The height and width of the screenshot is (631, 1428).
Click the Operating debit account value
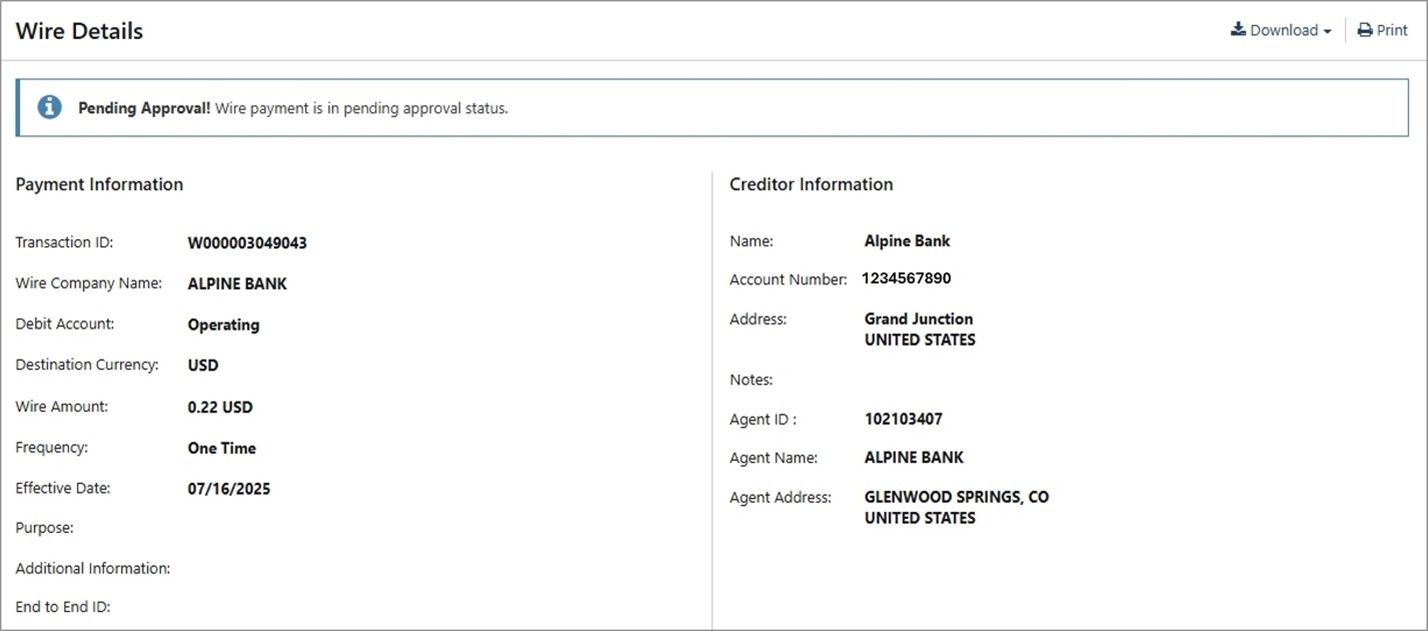tap(223, 325)
